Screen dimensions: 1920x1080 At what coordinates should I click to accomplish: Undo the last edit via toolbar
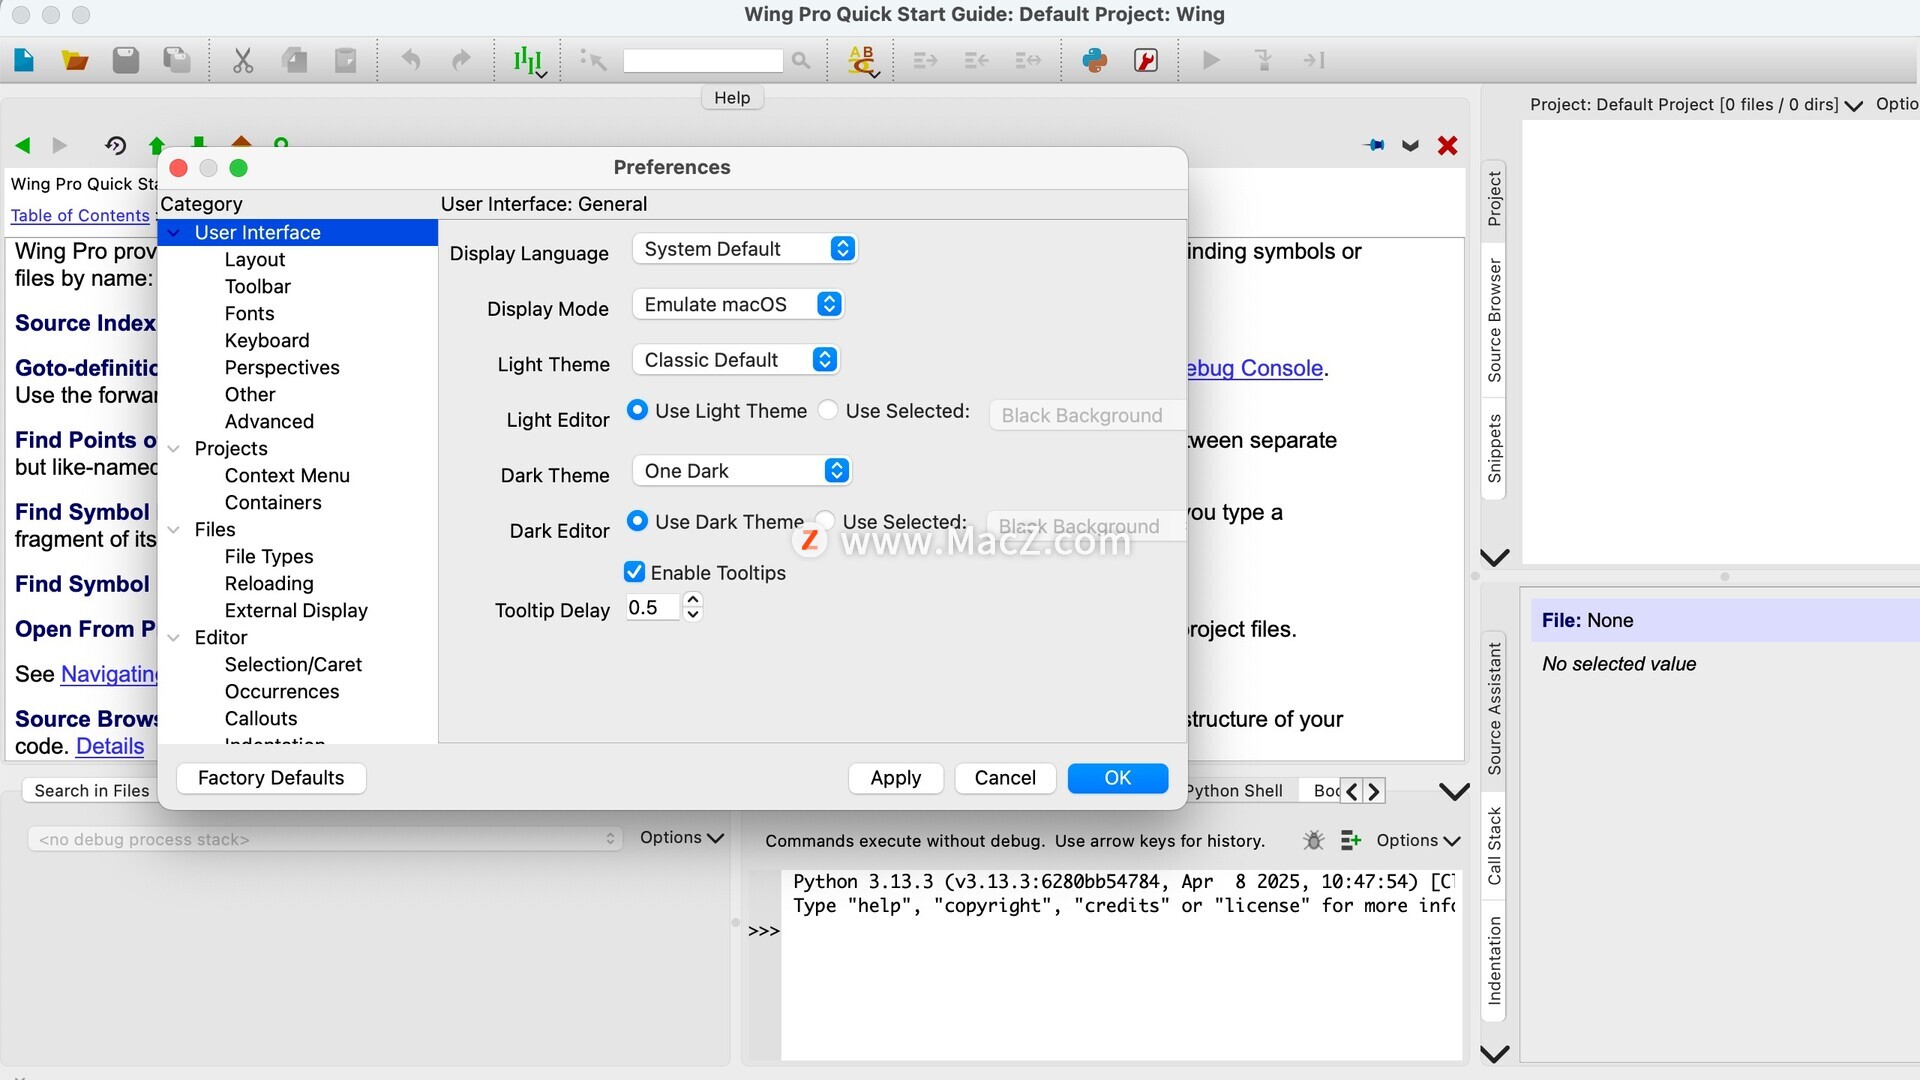[x=410, y=60]
